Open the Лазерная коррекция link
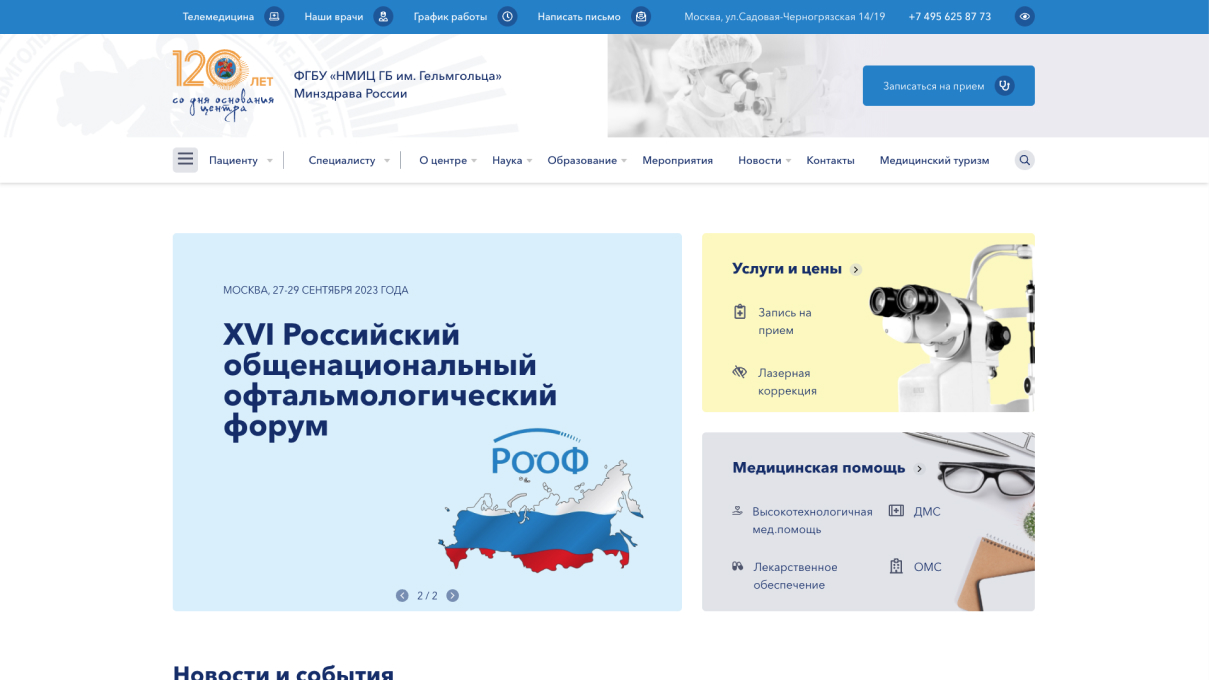1209x680 pixels. pyautogui.click(x=788, y=382)
